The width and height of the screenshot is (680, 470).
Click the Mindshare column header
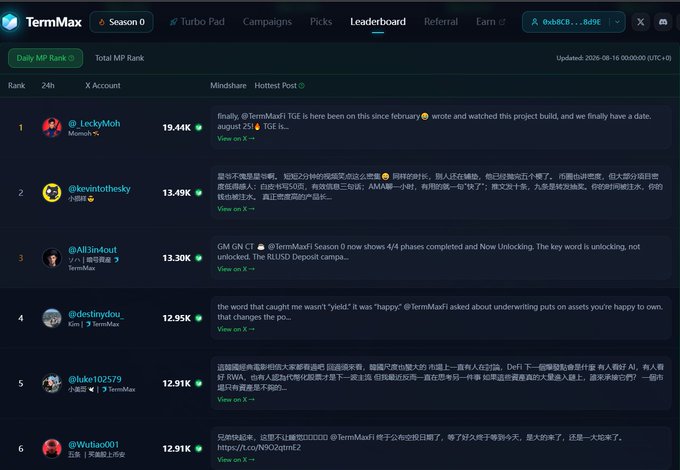point(228,86)
